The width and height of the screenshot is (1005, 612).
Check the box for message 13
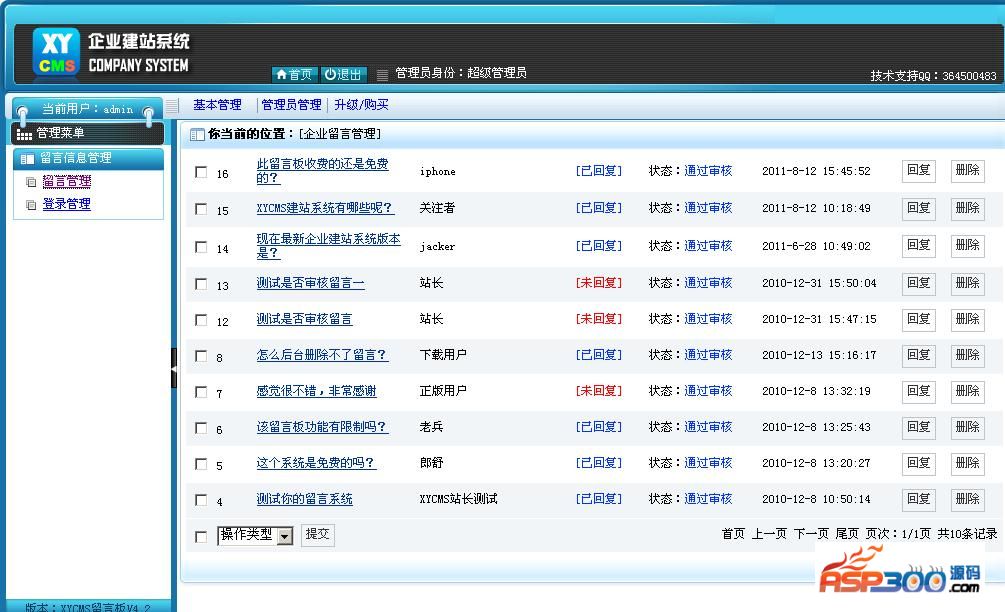pyautogui.click(x=201, y=284)
